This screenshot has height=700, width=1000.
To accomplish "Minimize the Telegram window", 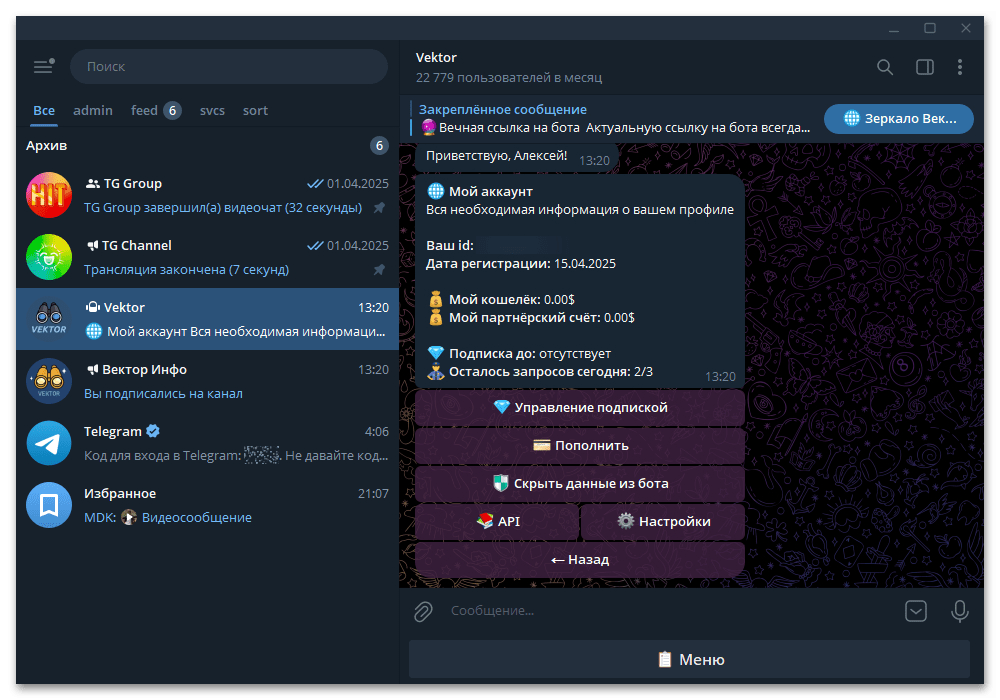I will pos(894,29).
